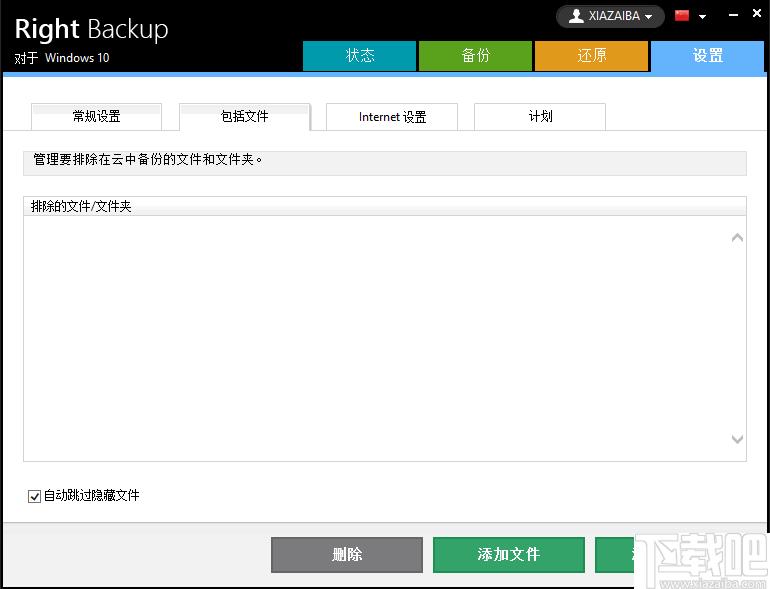Switch to the 状态 tab
Image resolution: width=770 pixels, height=589 pixels.
pos(359,56)
